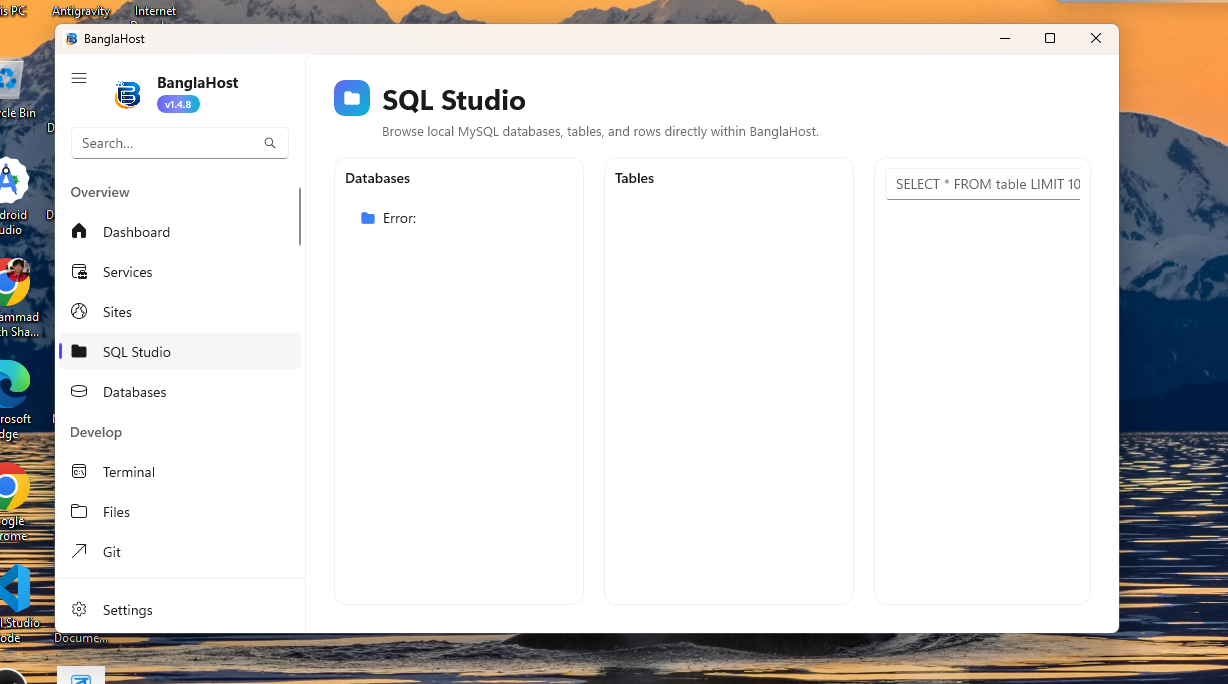
Task: Go to the Sites section
Action: pos(180,311)
